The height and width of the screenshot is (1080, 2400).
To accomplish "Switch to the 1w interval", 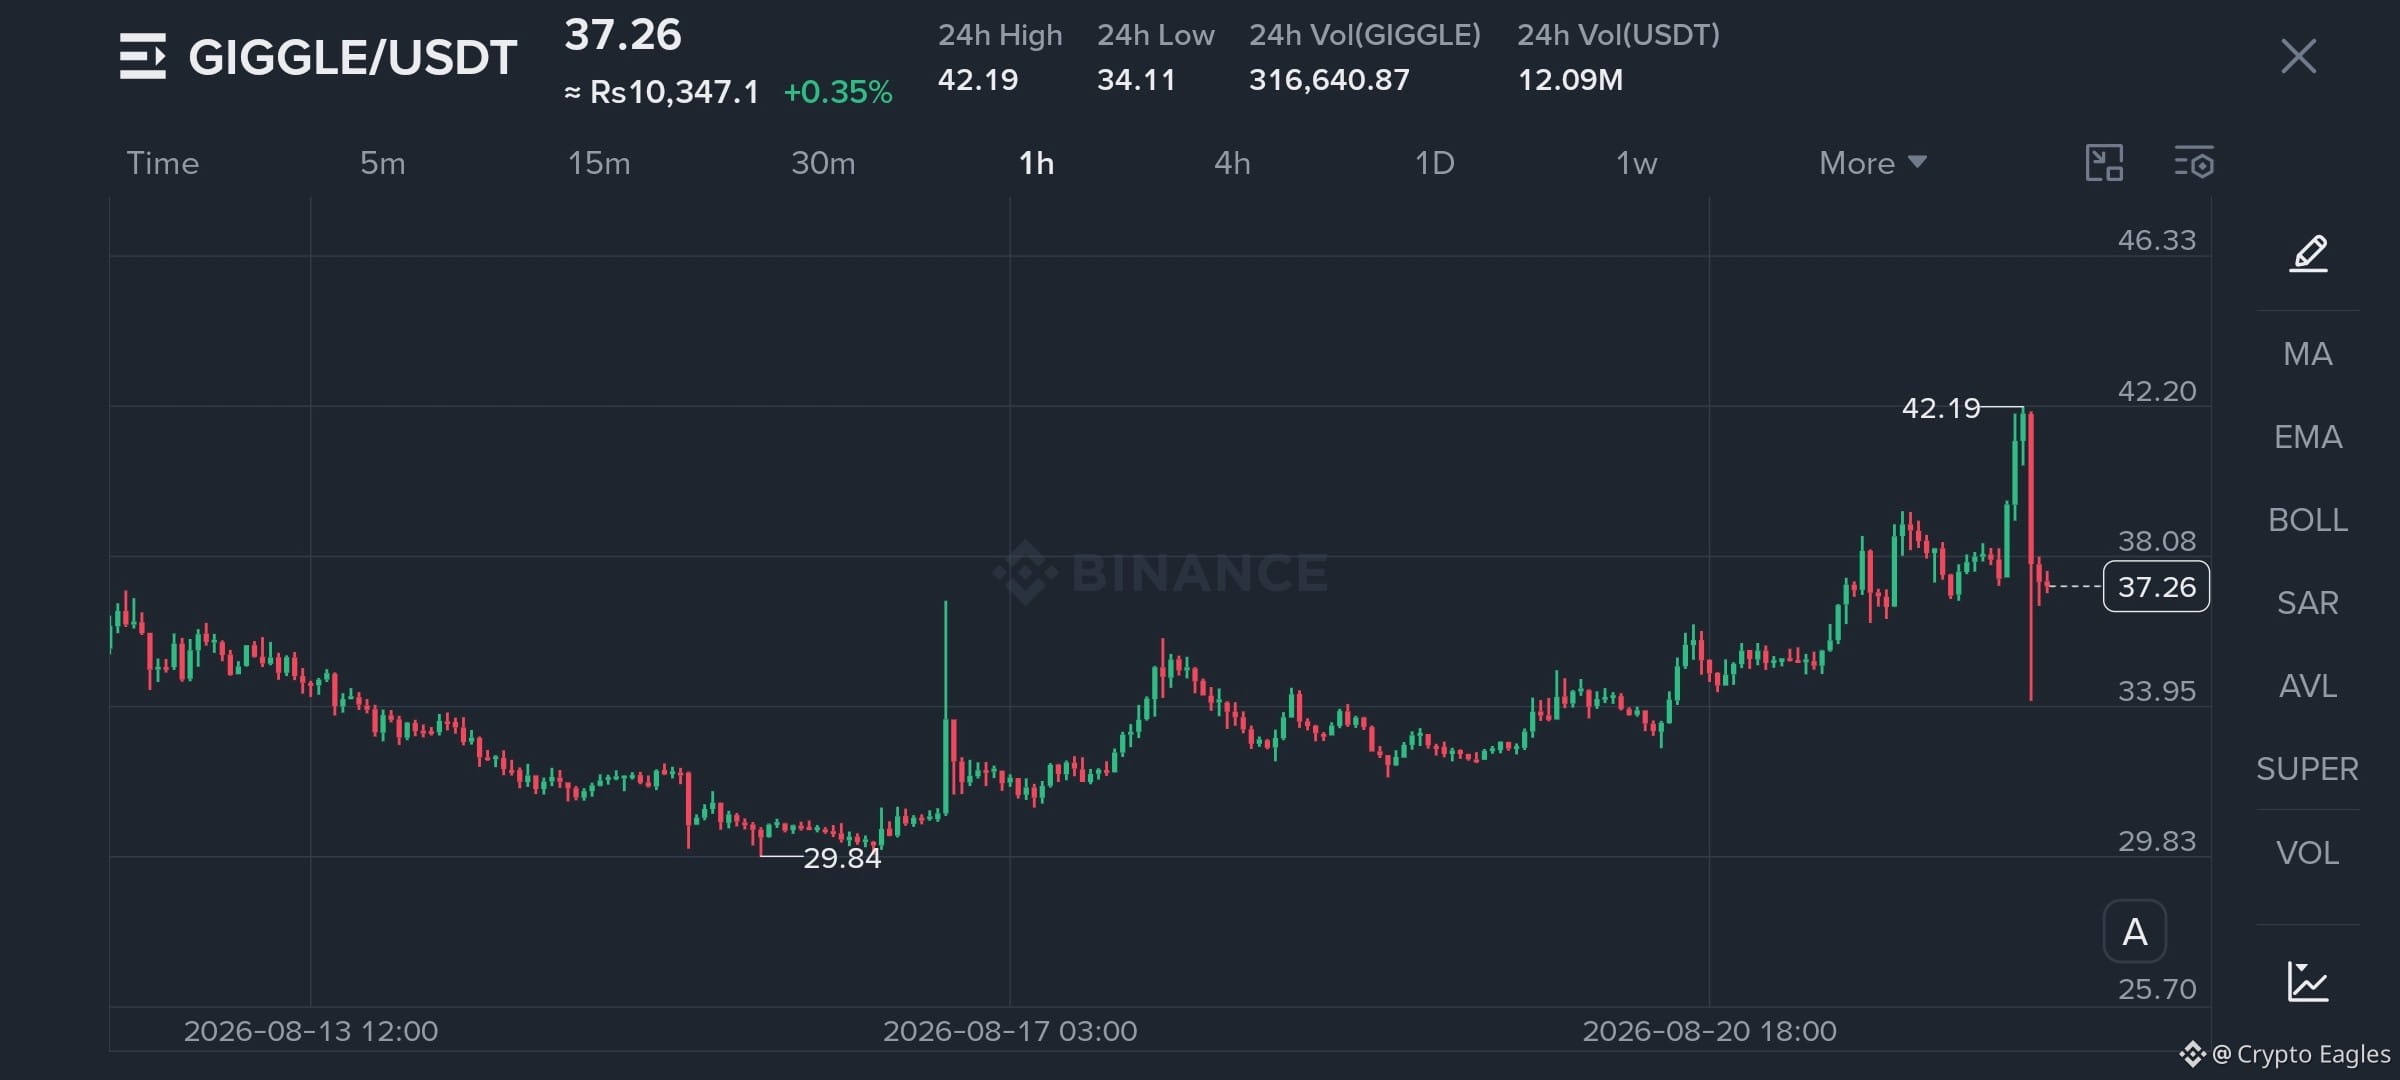I will coord(1636,163).
